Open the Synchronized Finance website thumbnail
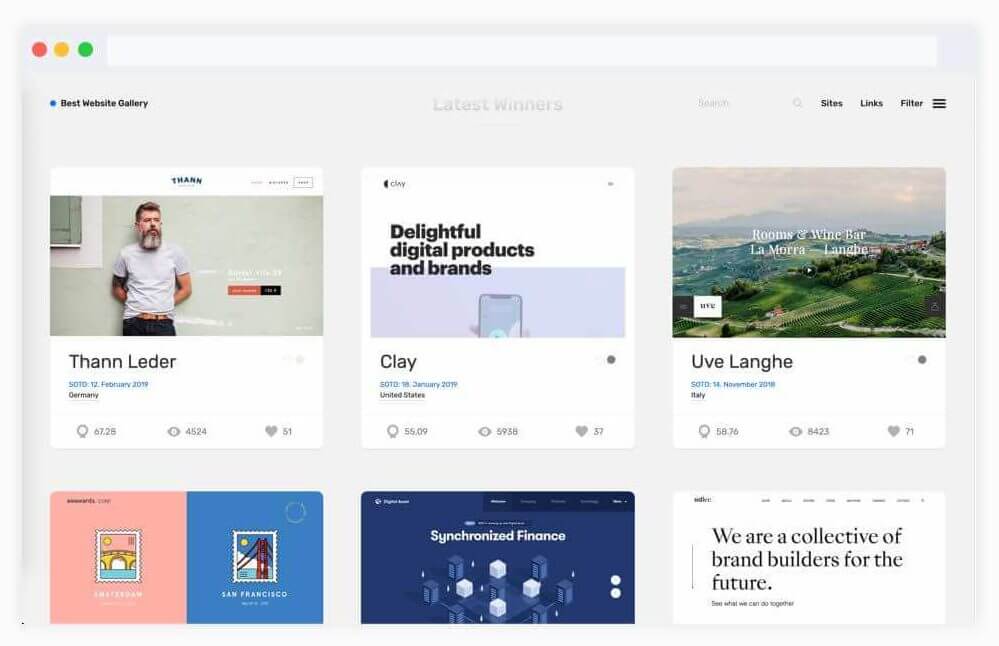Screen dimensions: 999x646 [x=498, y=557]
